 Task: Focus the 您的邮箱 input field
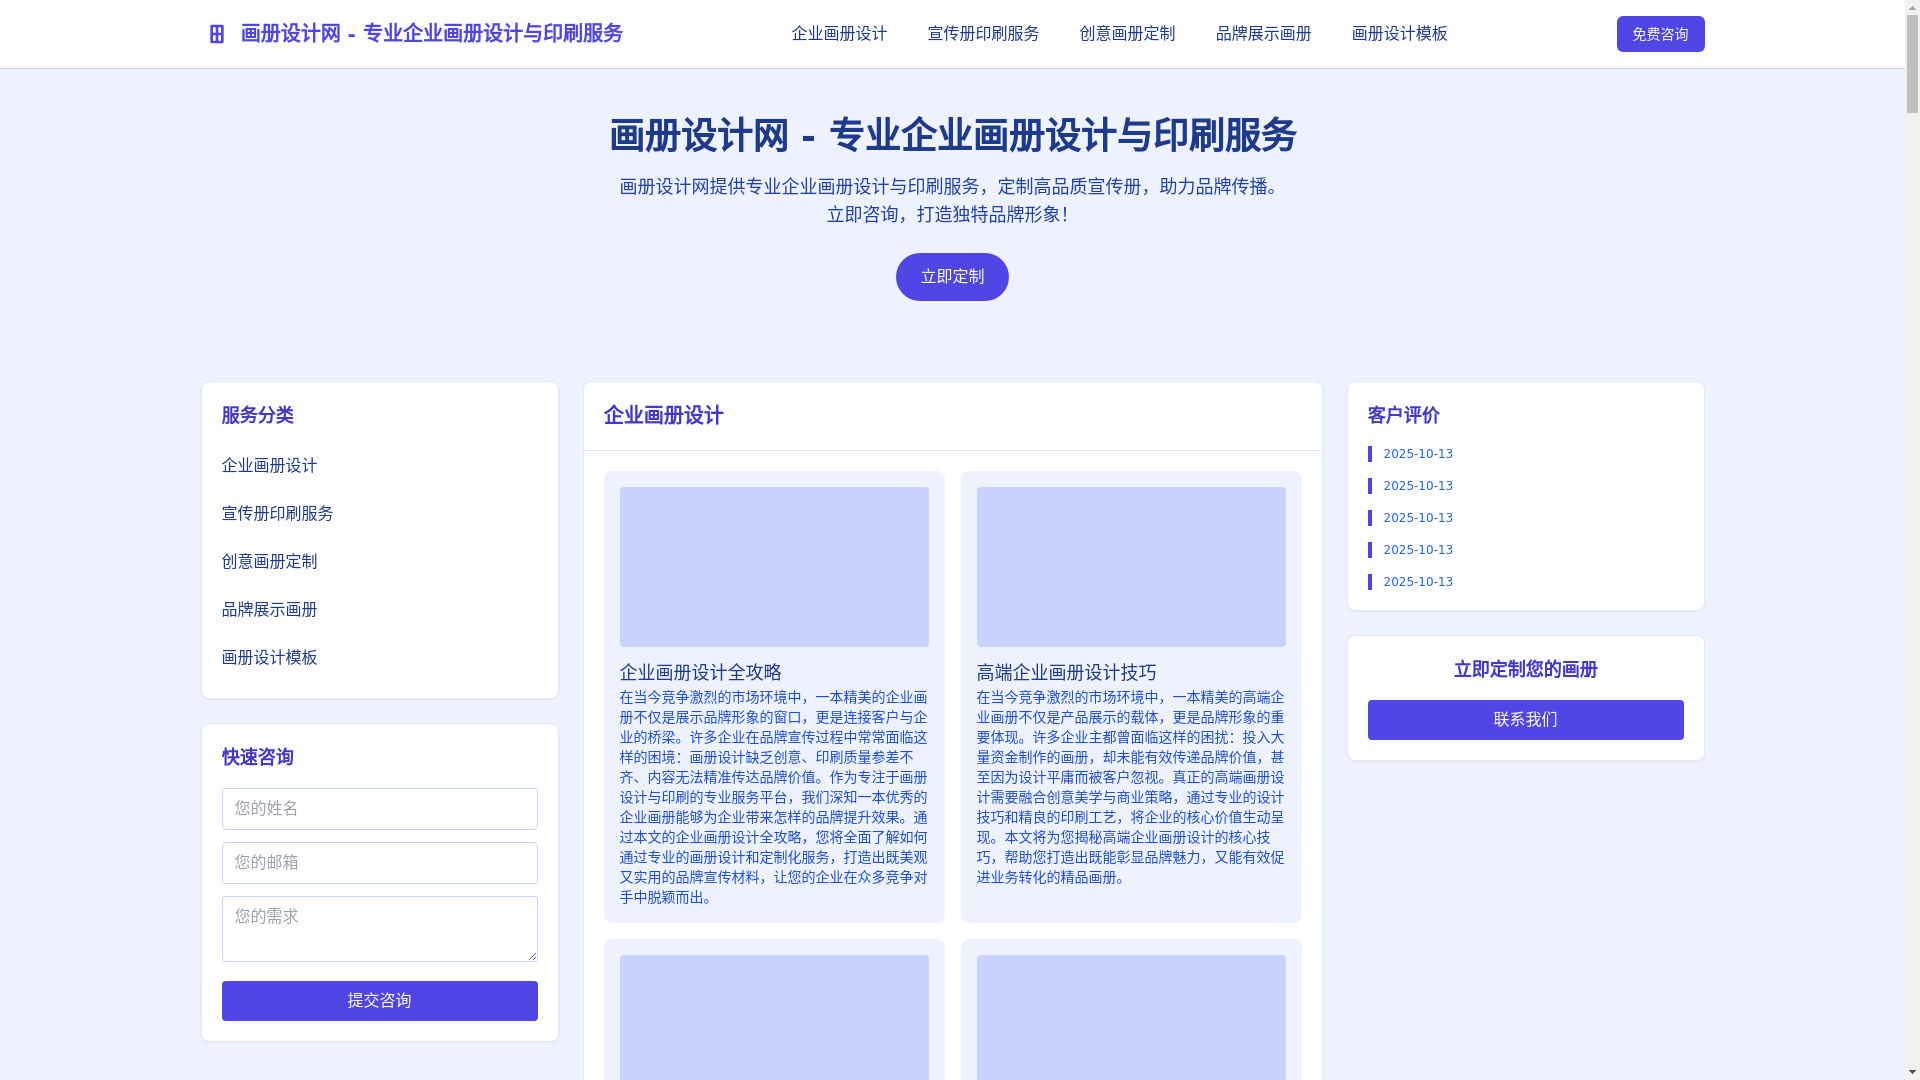pyautogui.click(x=379, y=863)
